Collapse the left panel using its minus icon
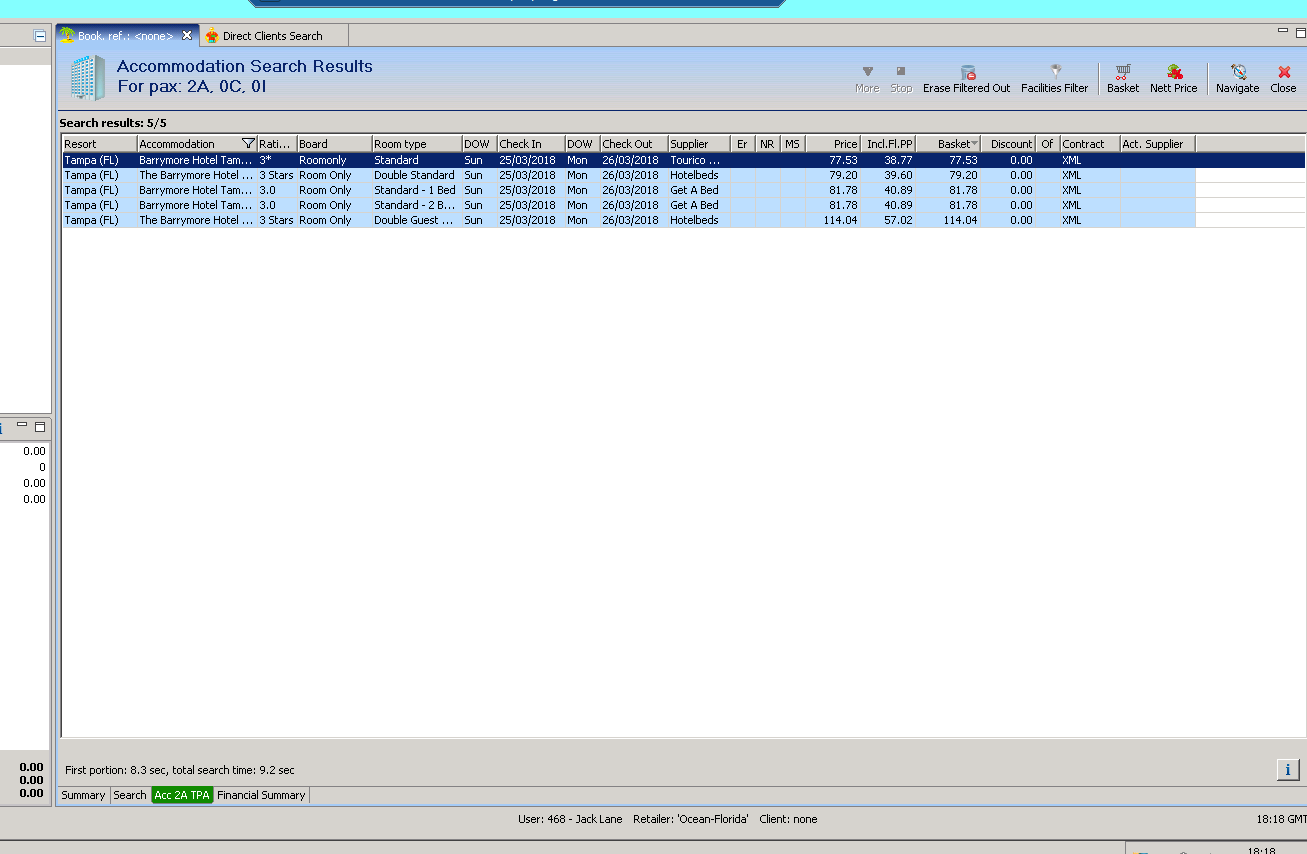The height and width of the screenshot is (854, 1307). click(40, 36)
